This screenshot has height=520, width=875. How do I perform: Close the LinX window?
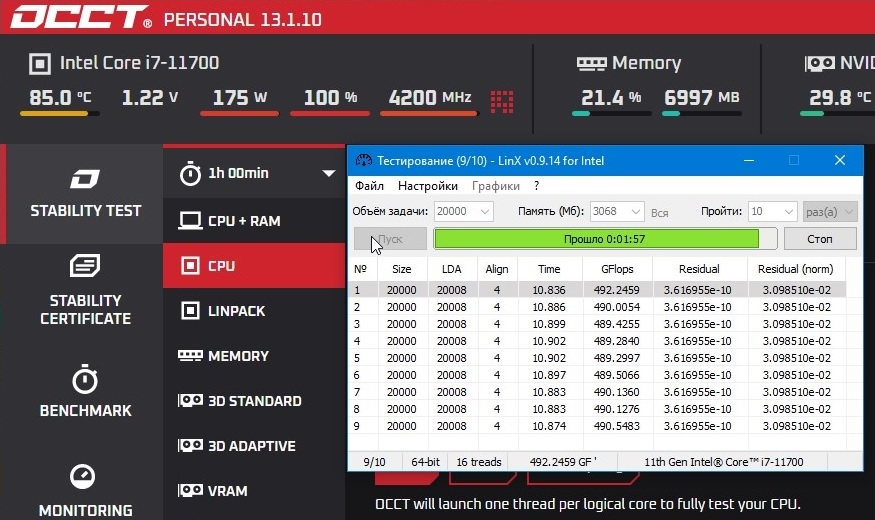pos(840,161)
